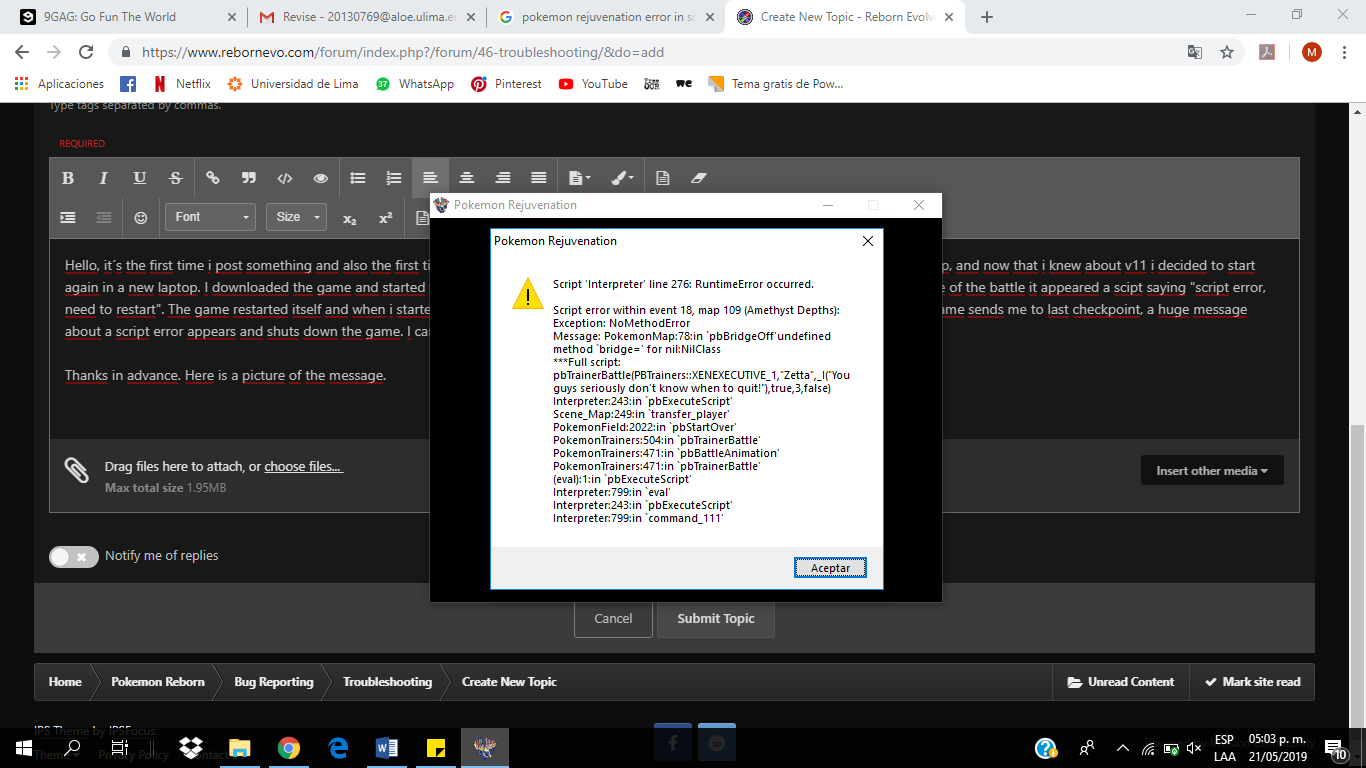Open Aplicaciones apps shortcut
The image size is (1366, 768).
[59, 84]
